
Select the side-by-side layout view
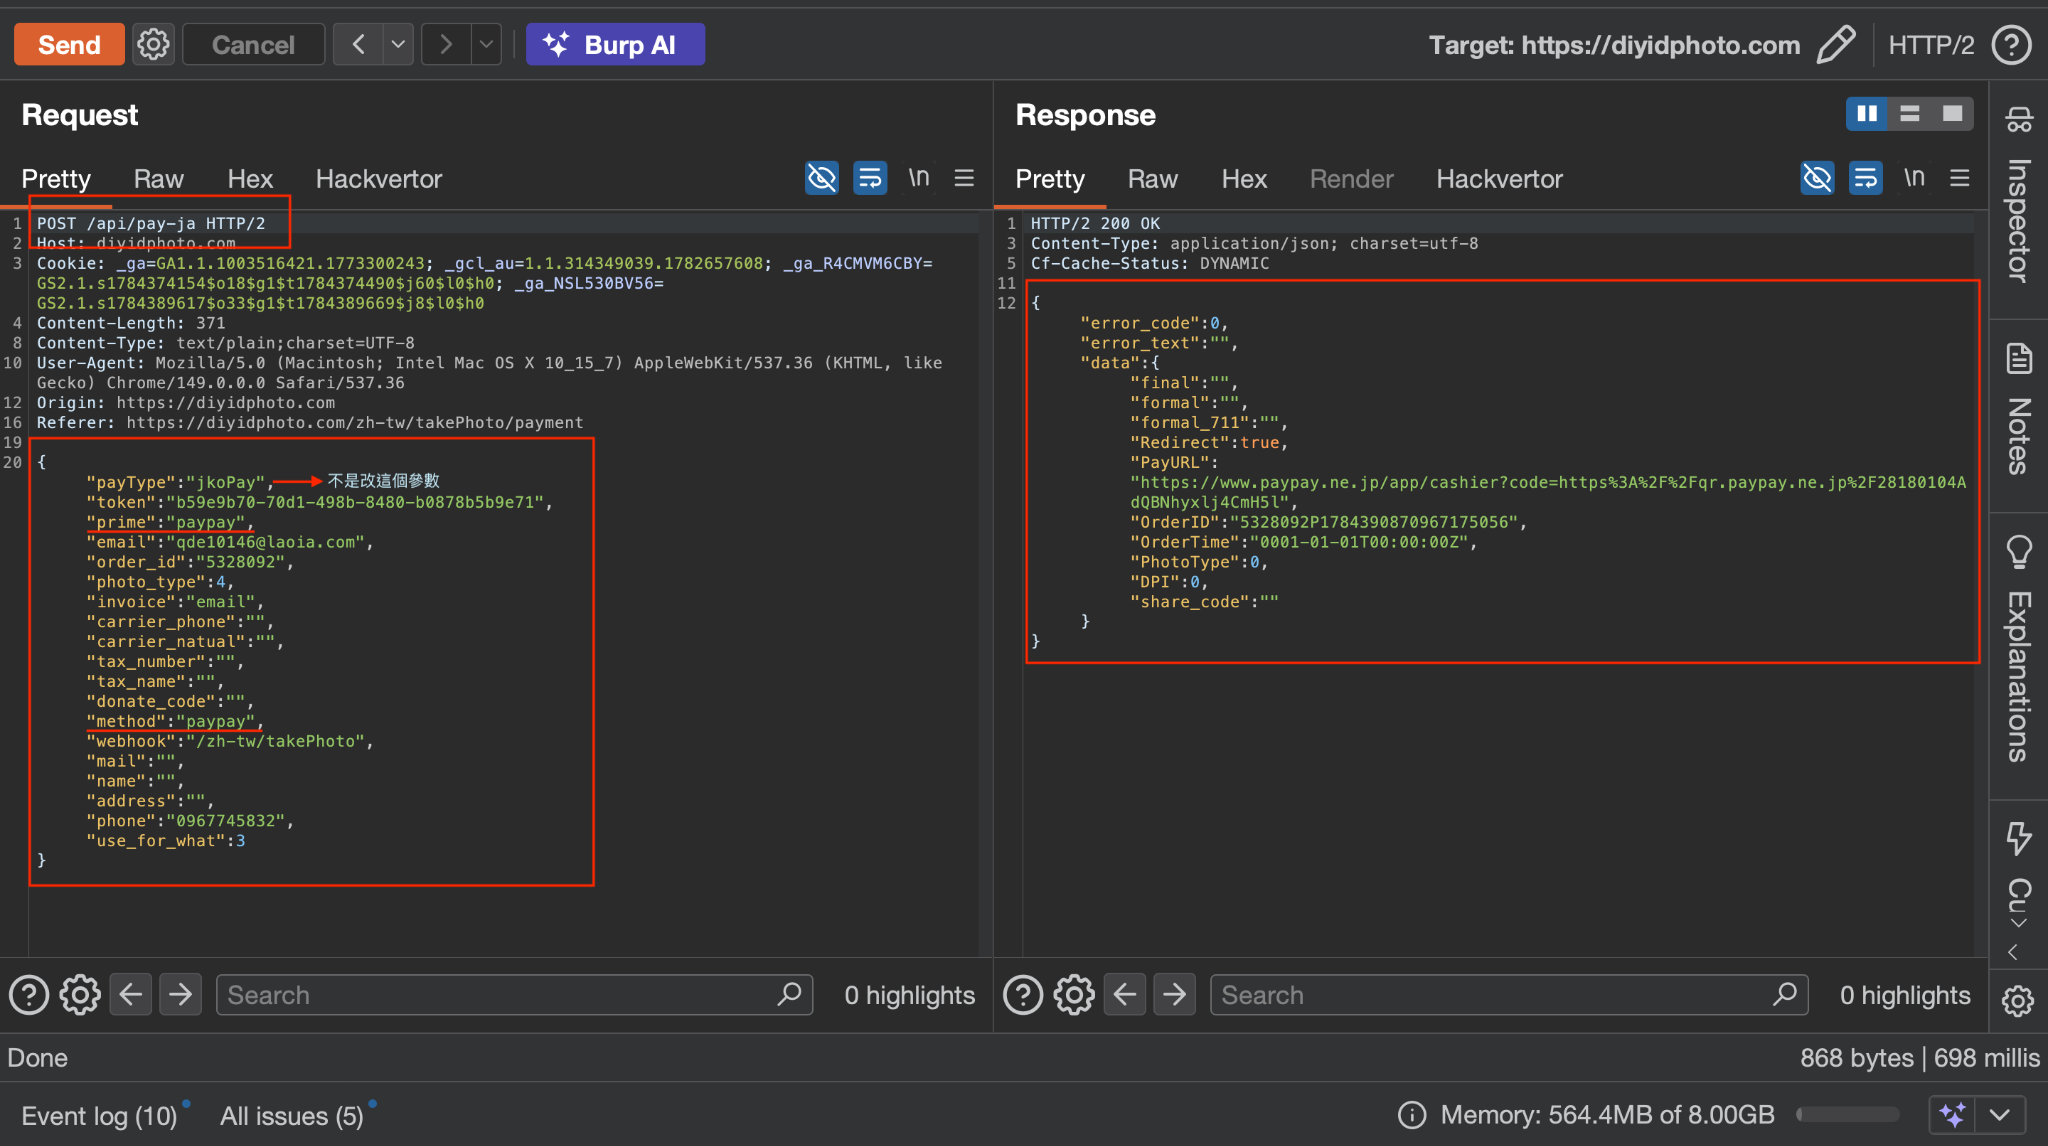[1867, 114]
